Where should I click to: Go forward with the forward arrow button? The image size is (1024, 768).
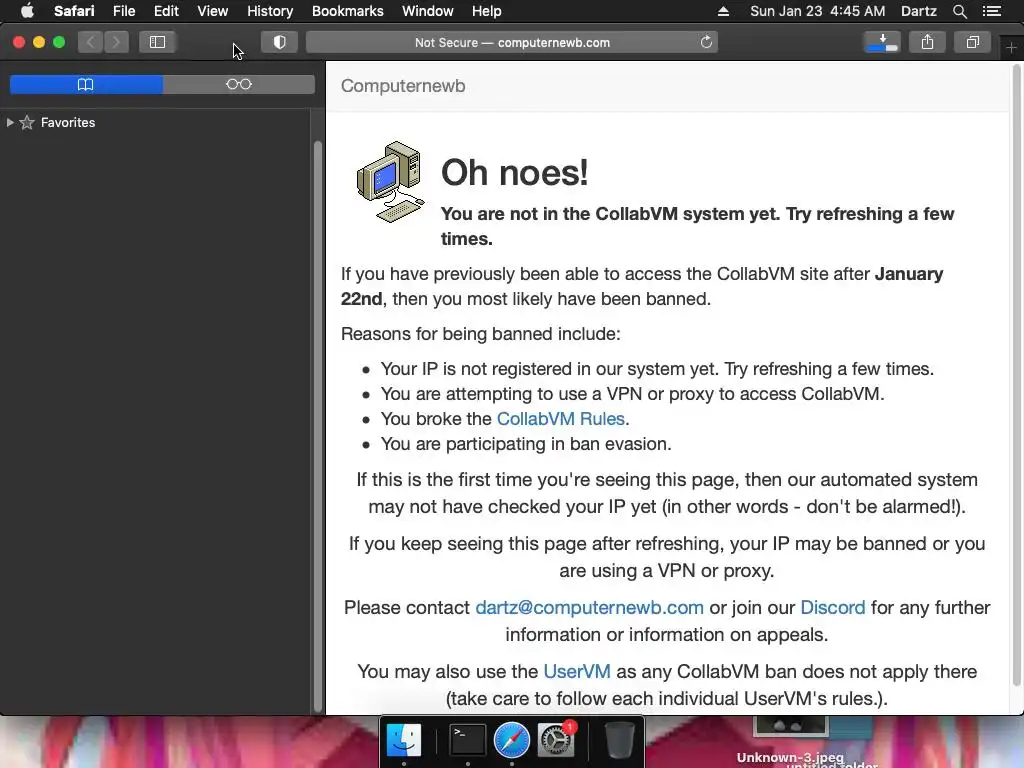[x=116, y=42]
